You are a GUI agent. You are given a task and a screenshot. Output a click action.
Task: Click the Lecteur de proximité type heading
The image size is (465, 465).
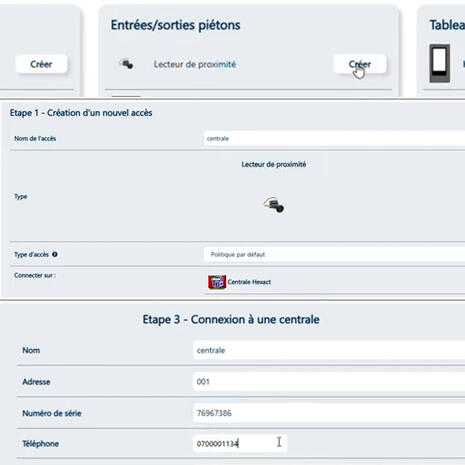[274, 164]
